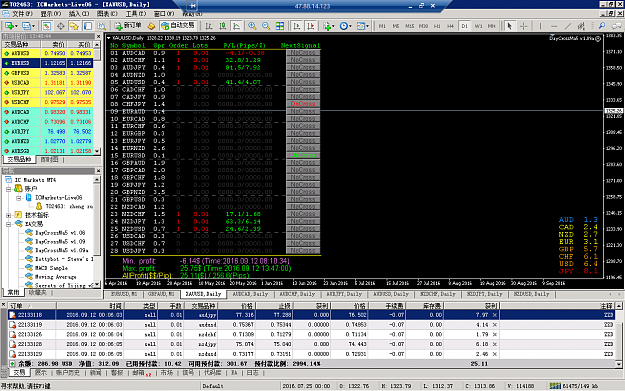Toggle the Navigator star-folder icon
This screenshot has width=625, height=391.
(x=74, y=26)
